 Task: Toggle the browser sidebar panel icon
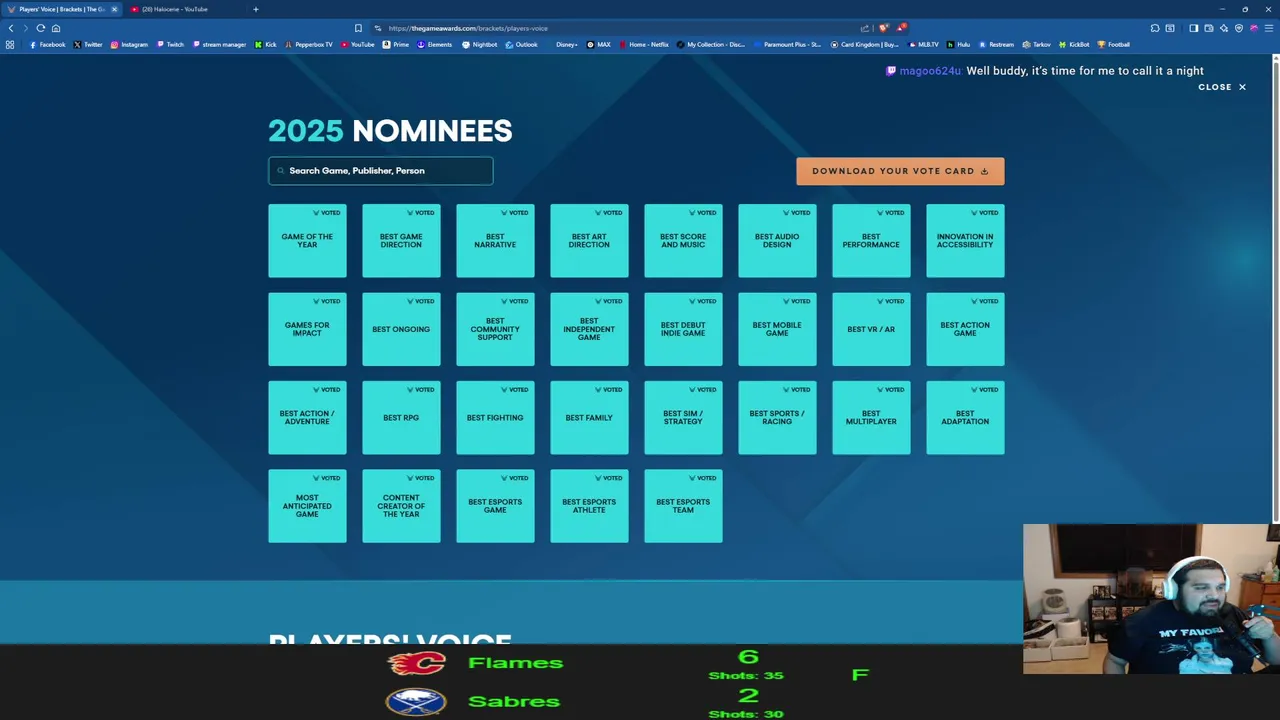[x=1193, y=28]
